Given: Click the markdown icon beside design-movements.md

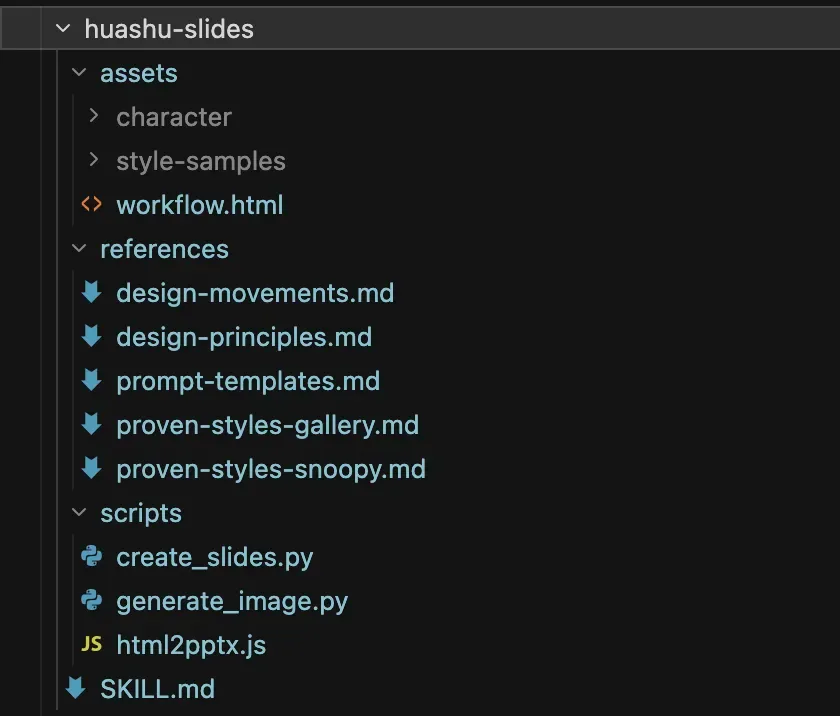Looking at the screenshot, I should tap(91, 292).
